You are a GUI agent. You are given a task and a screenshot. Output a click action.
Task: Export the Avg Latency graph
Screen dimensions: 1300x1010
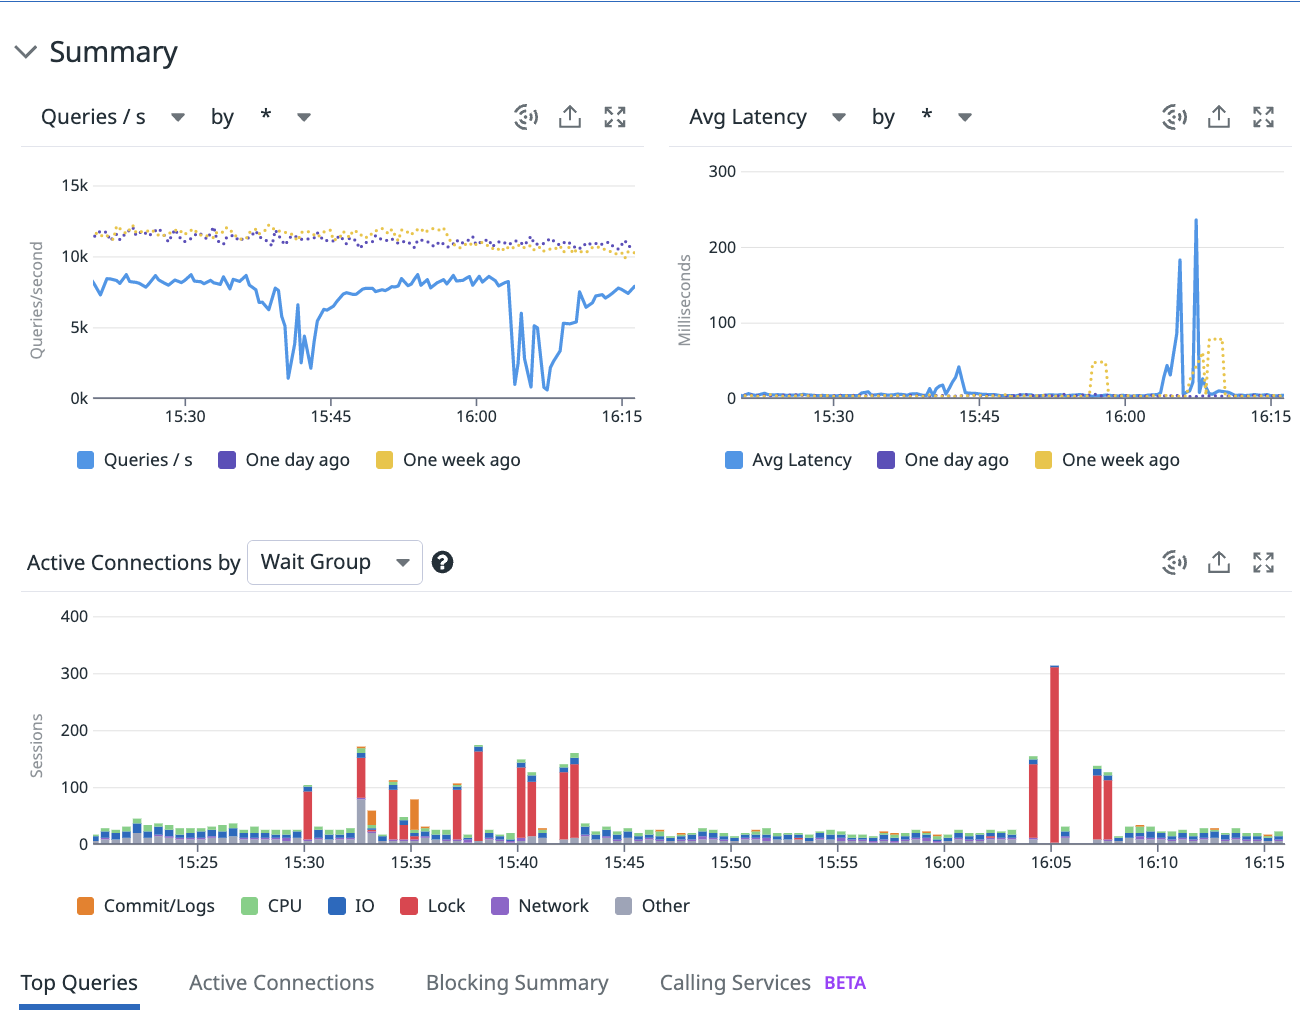click(x=1219, y=117)
